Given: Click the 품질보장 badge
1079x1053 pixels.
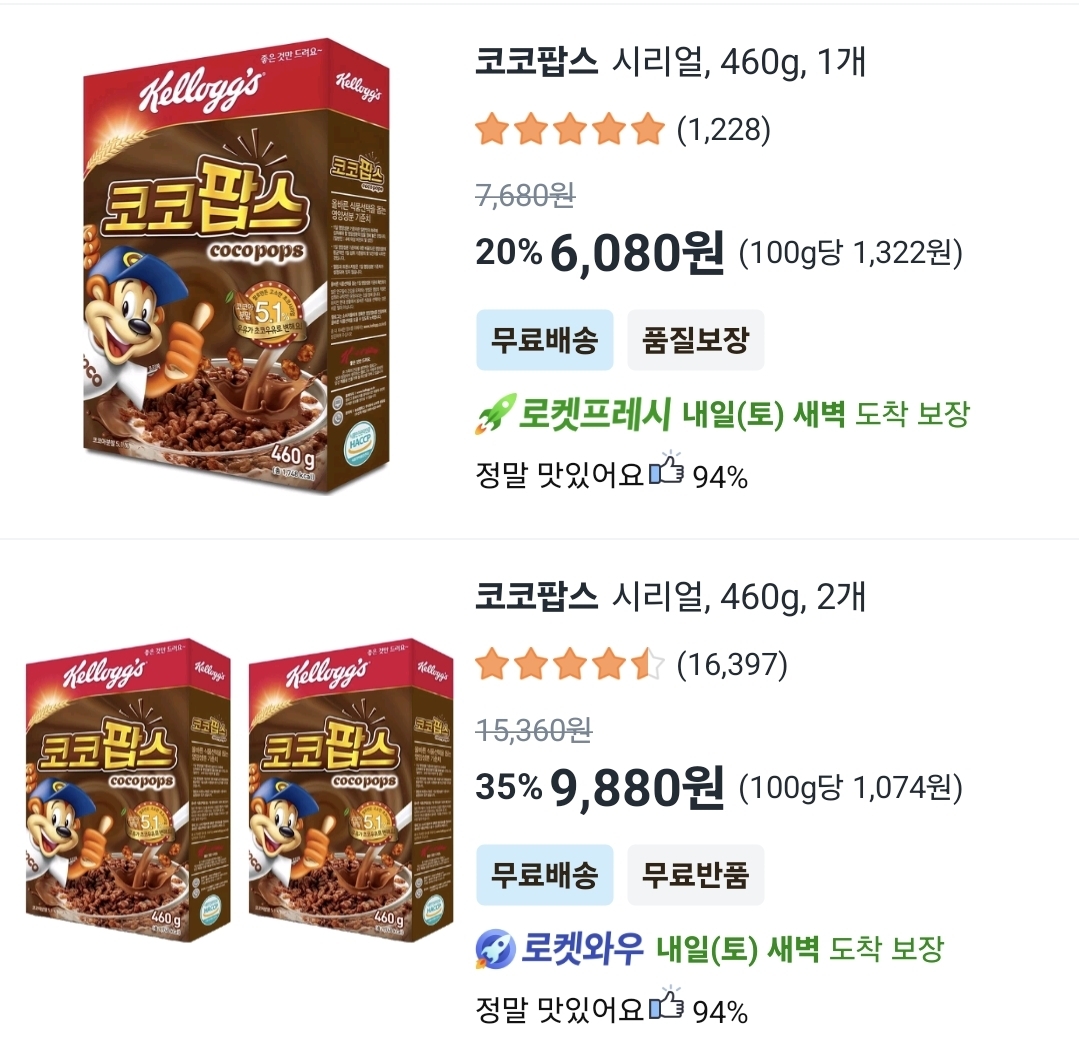Looking at the screenshot, I should [696, 340].
